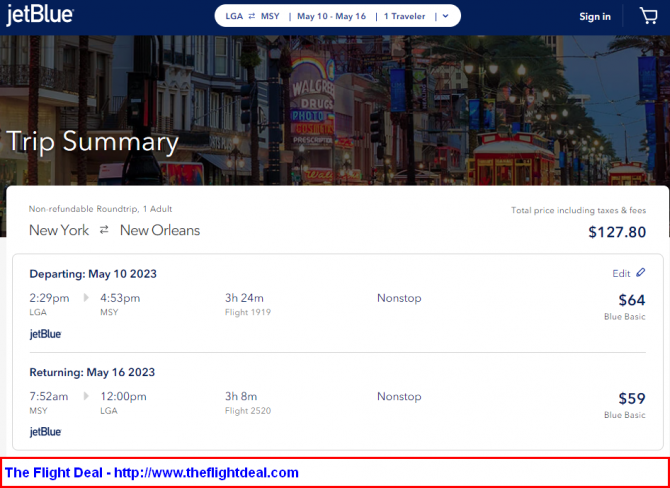
Task: Click the route swap arrows in search pill
Action: tap(252, 16)
